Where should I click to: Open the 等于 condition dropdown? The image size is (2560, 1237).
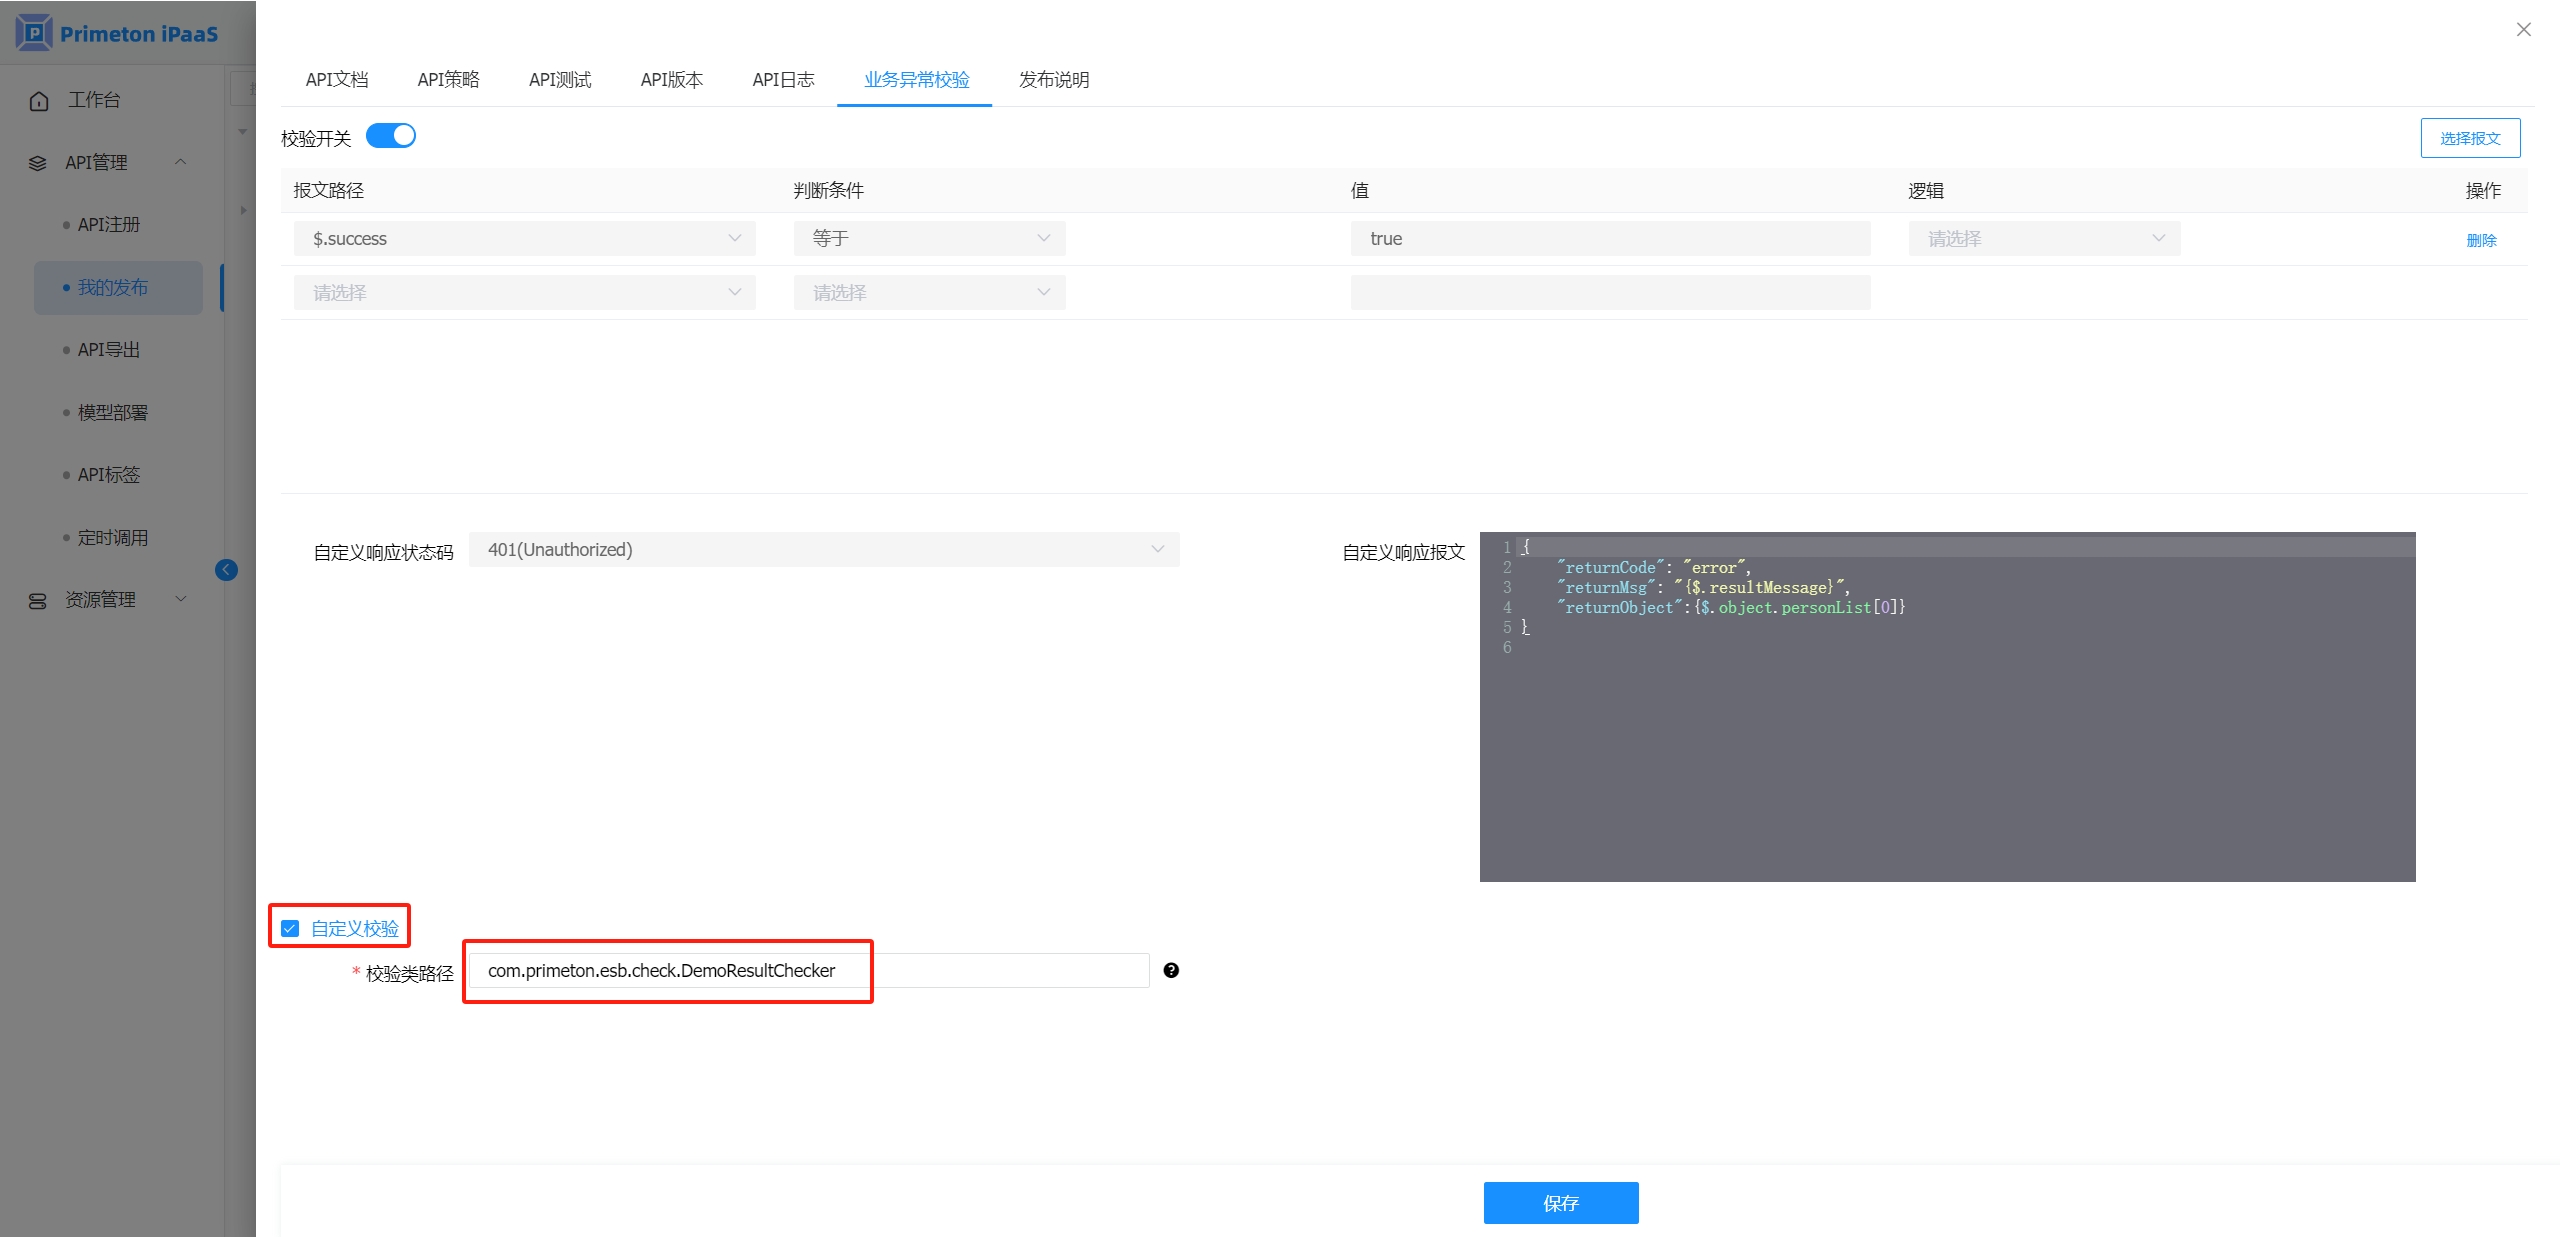pyautogui.click(x=929, y=239)
